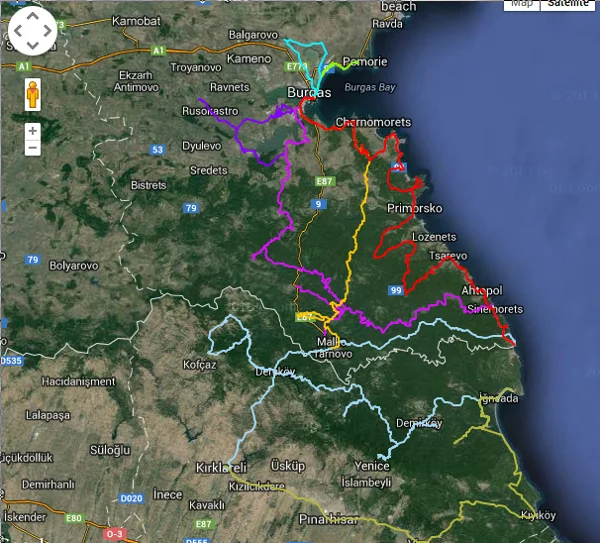600x543 pixels.
Task: Click the Sredets town label
Action: click(209, 171)
